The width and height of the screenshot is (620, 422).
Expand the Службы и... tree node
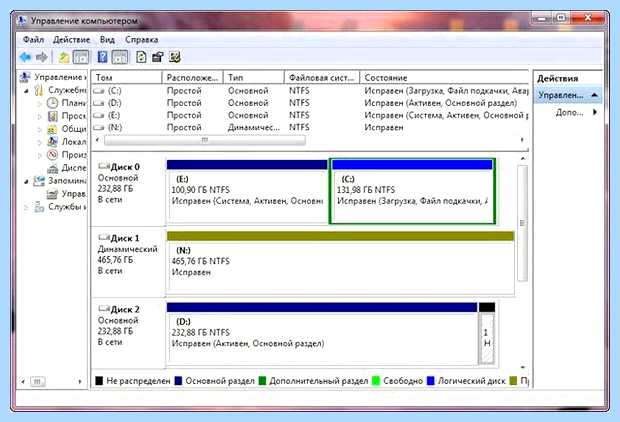[26, 207]
